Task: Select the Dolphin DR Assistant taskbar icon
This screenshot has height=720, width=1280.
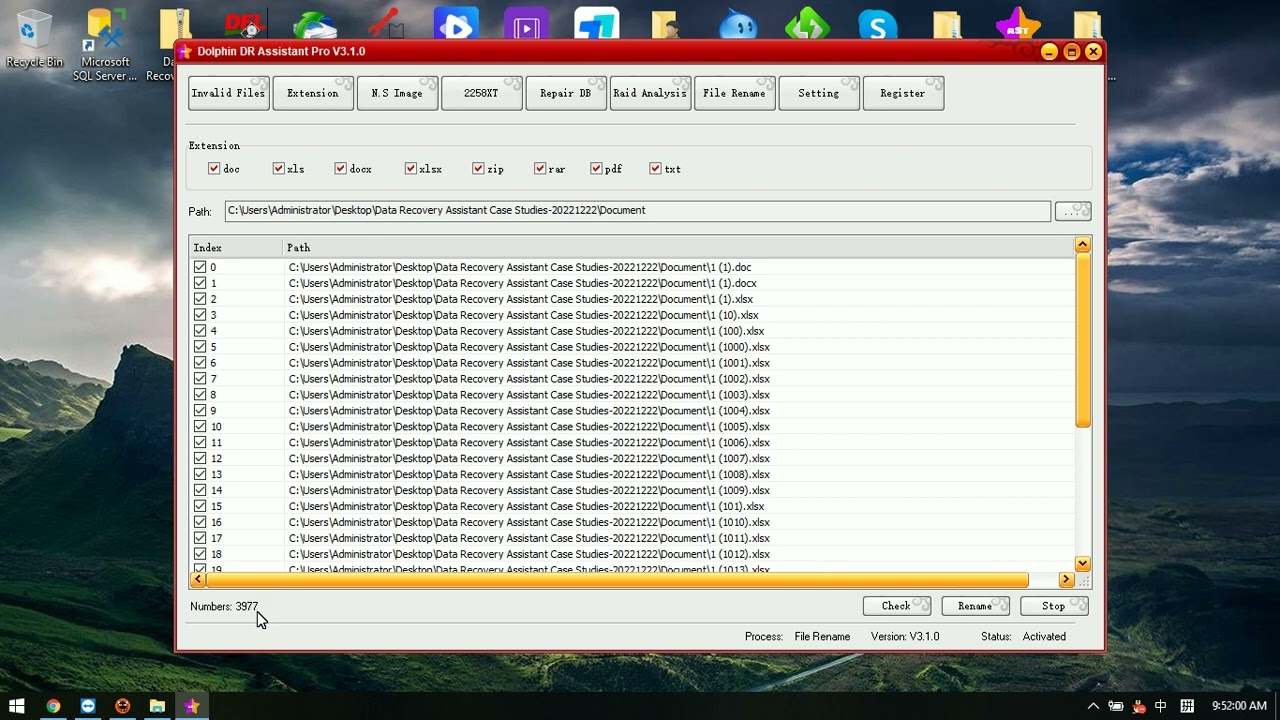Action: [x=192, y=706]
